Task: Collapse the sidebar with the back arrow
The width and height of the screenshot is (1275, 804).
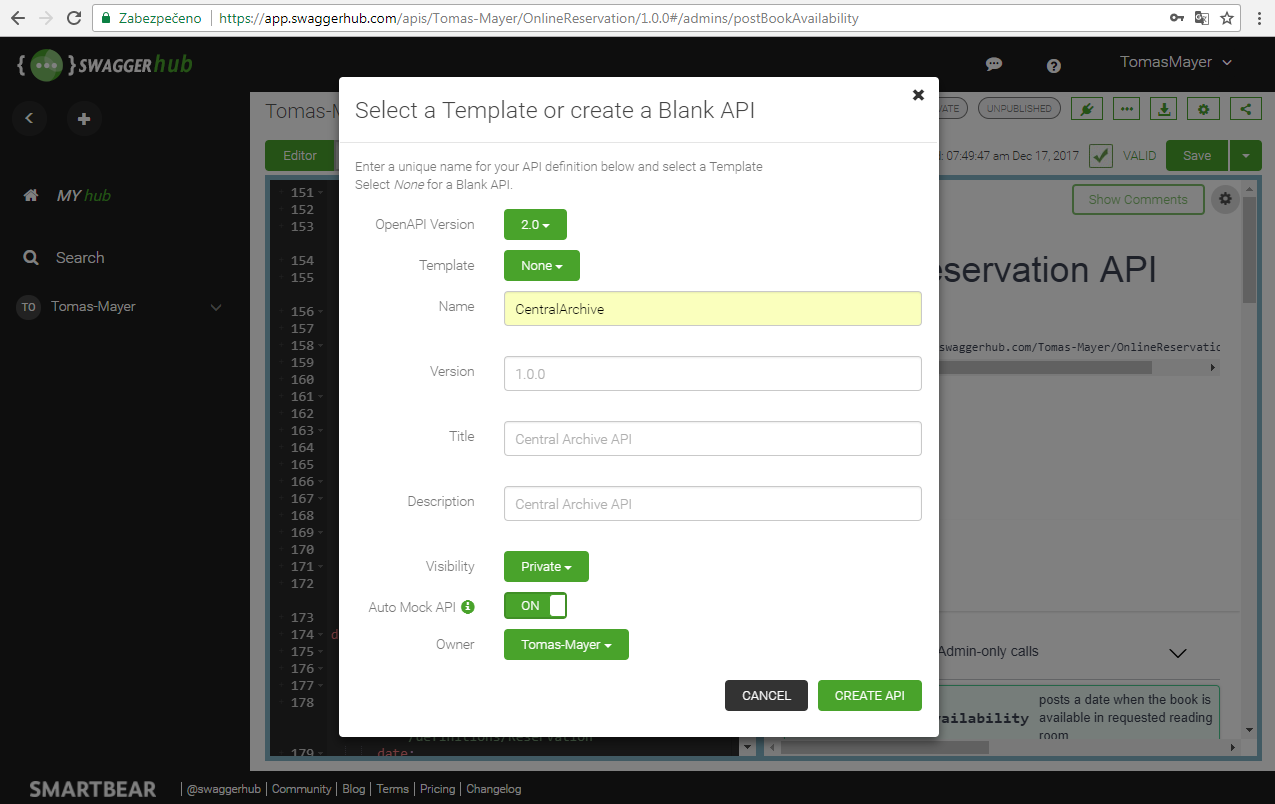Action: pyautogui.click(x=29, y=119)
